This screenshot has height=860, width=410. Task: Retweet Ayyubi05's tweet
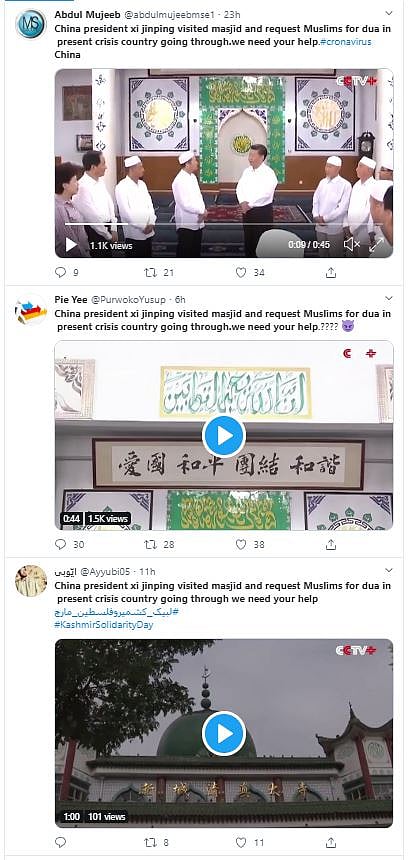[150, 842]
